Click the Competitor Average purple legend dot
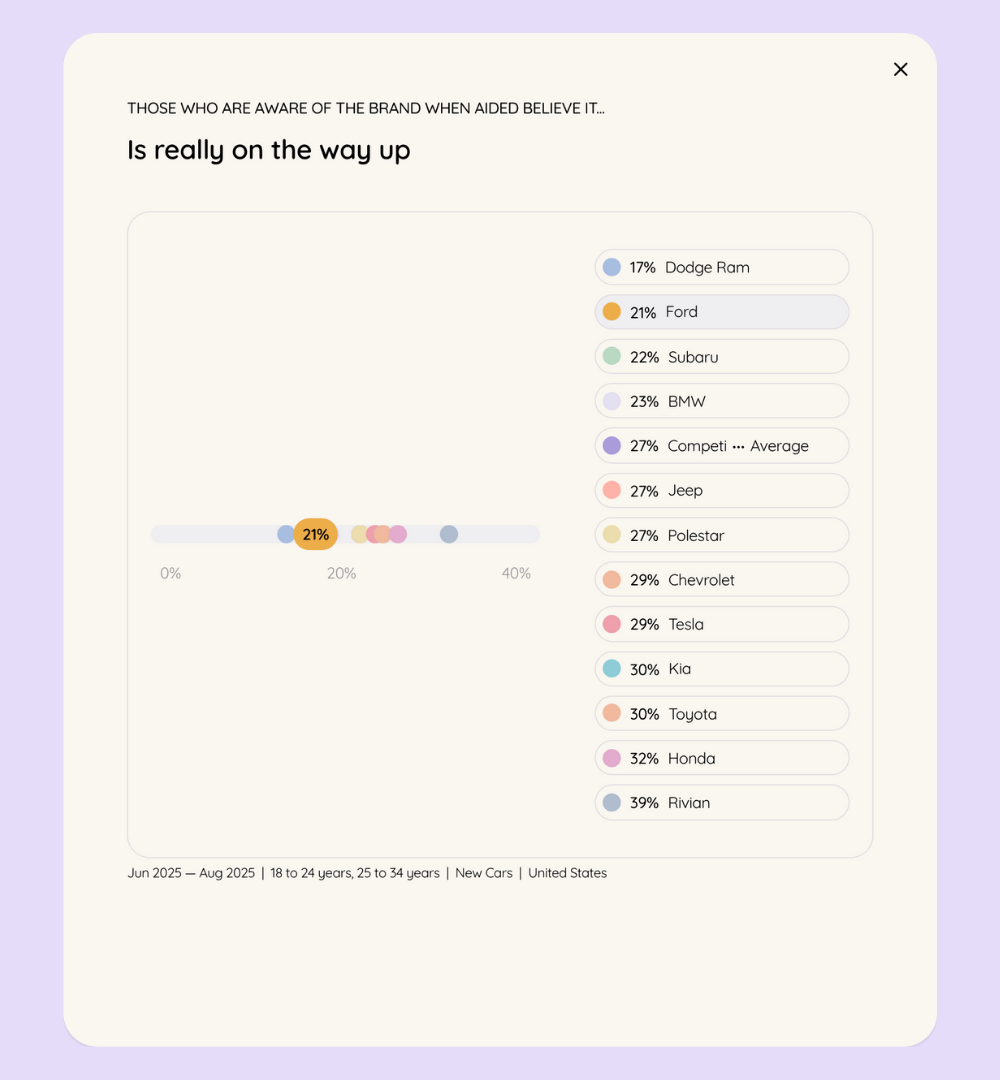This screenshot has width=1000, height=1080. pos(612,446)
